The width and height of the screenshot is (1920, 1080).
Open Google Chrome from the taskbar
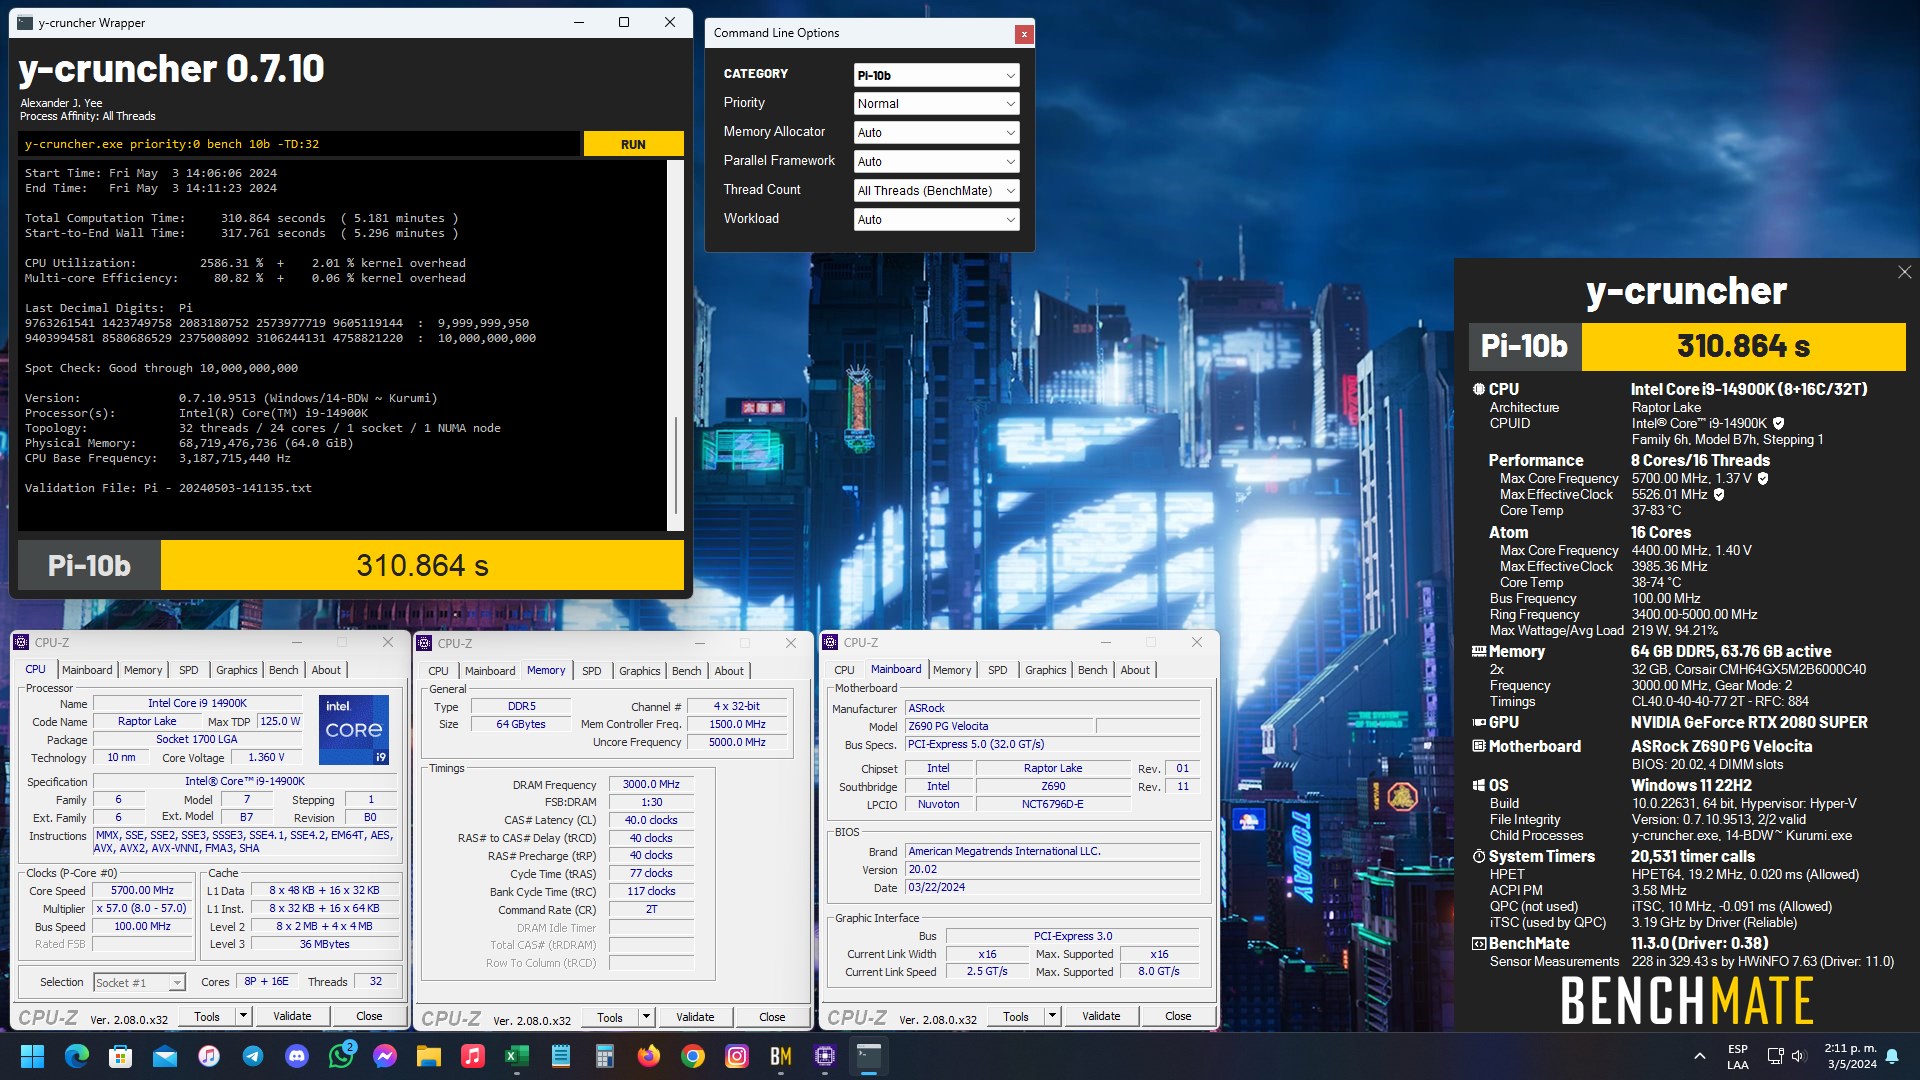[693, 1056]
